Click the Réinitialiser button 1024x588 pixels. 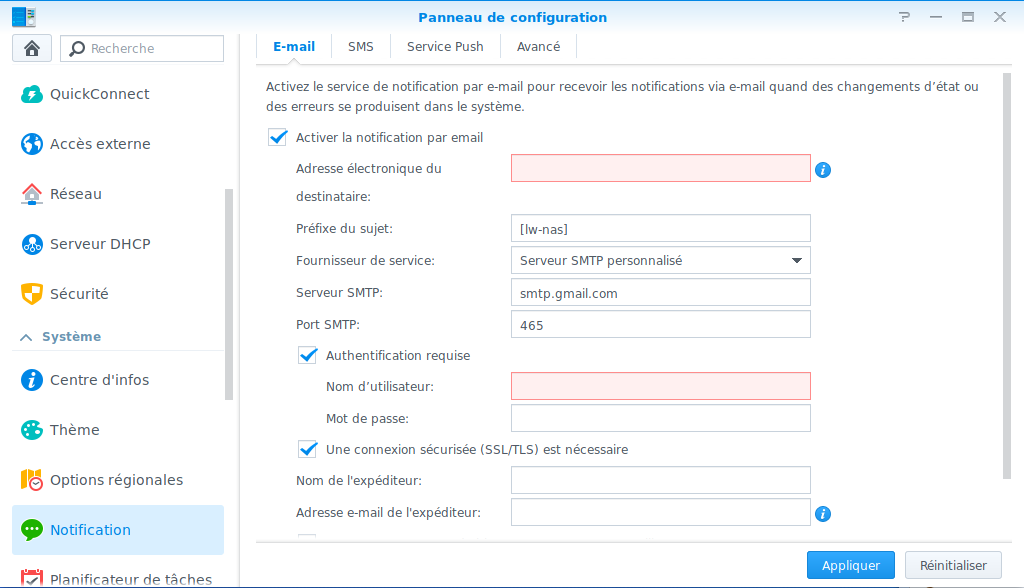(953, 565)
